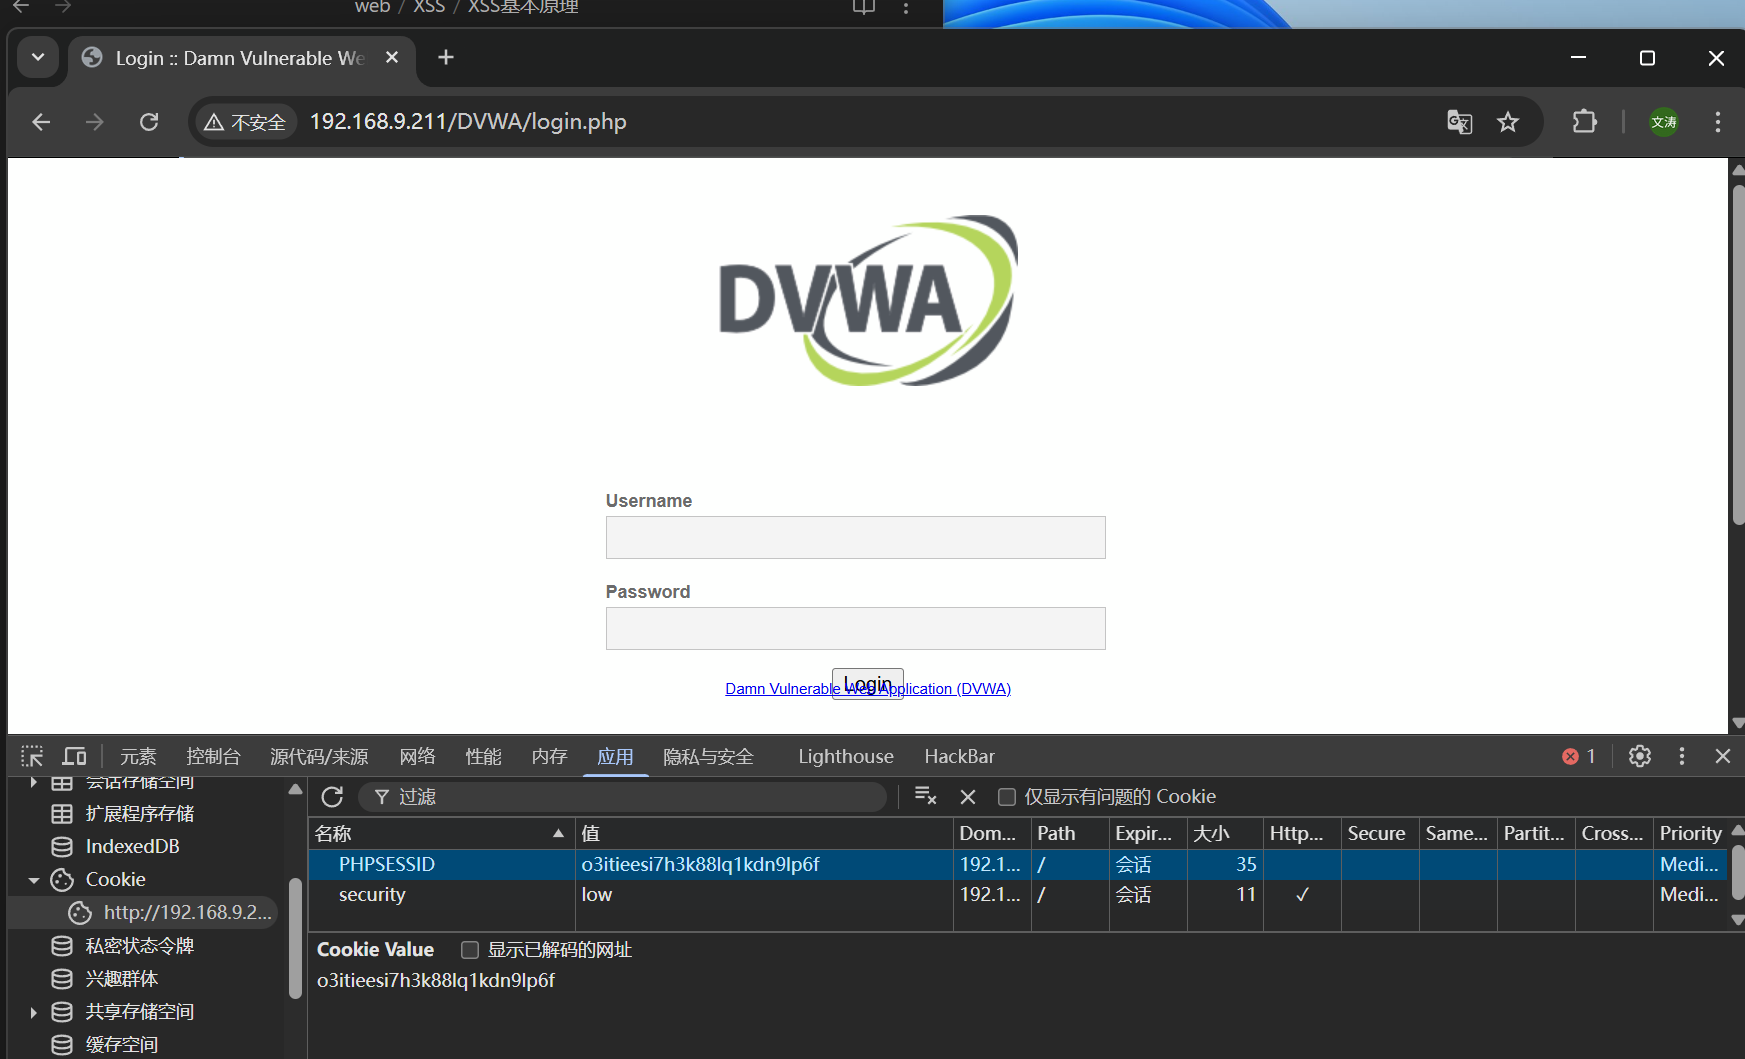The image size is (1745, 1059).
Task: Clear all cookies using the filter-clear icon
Action: 925,797
